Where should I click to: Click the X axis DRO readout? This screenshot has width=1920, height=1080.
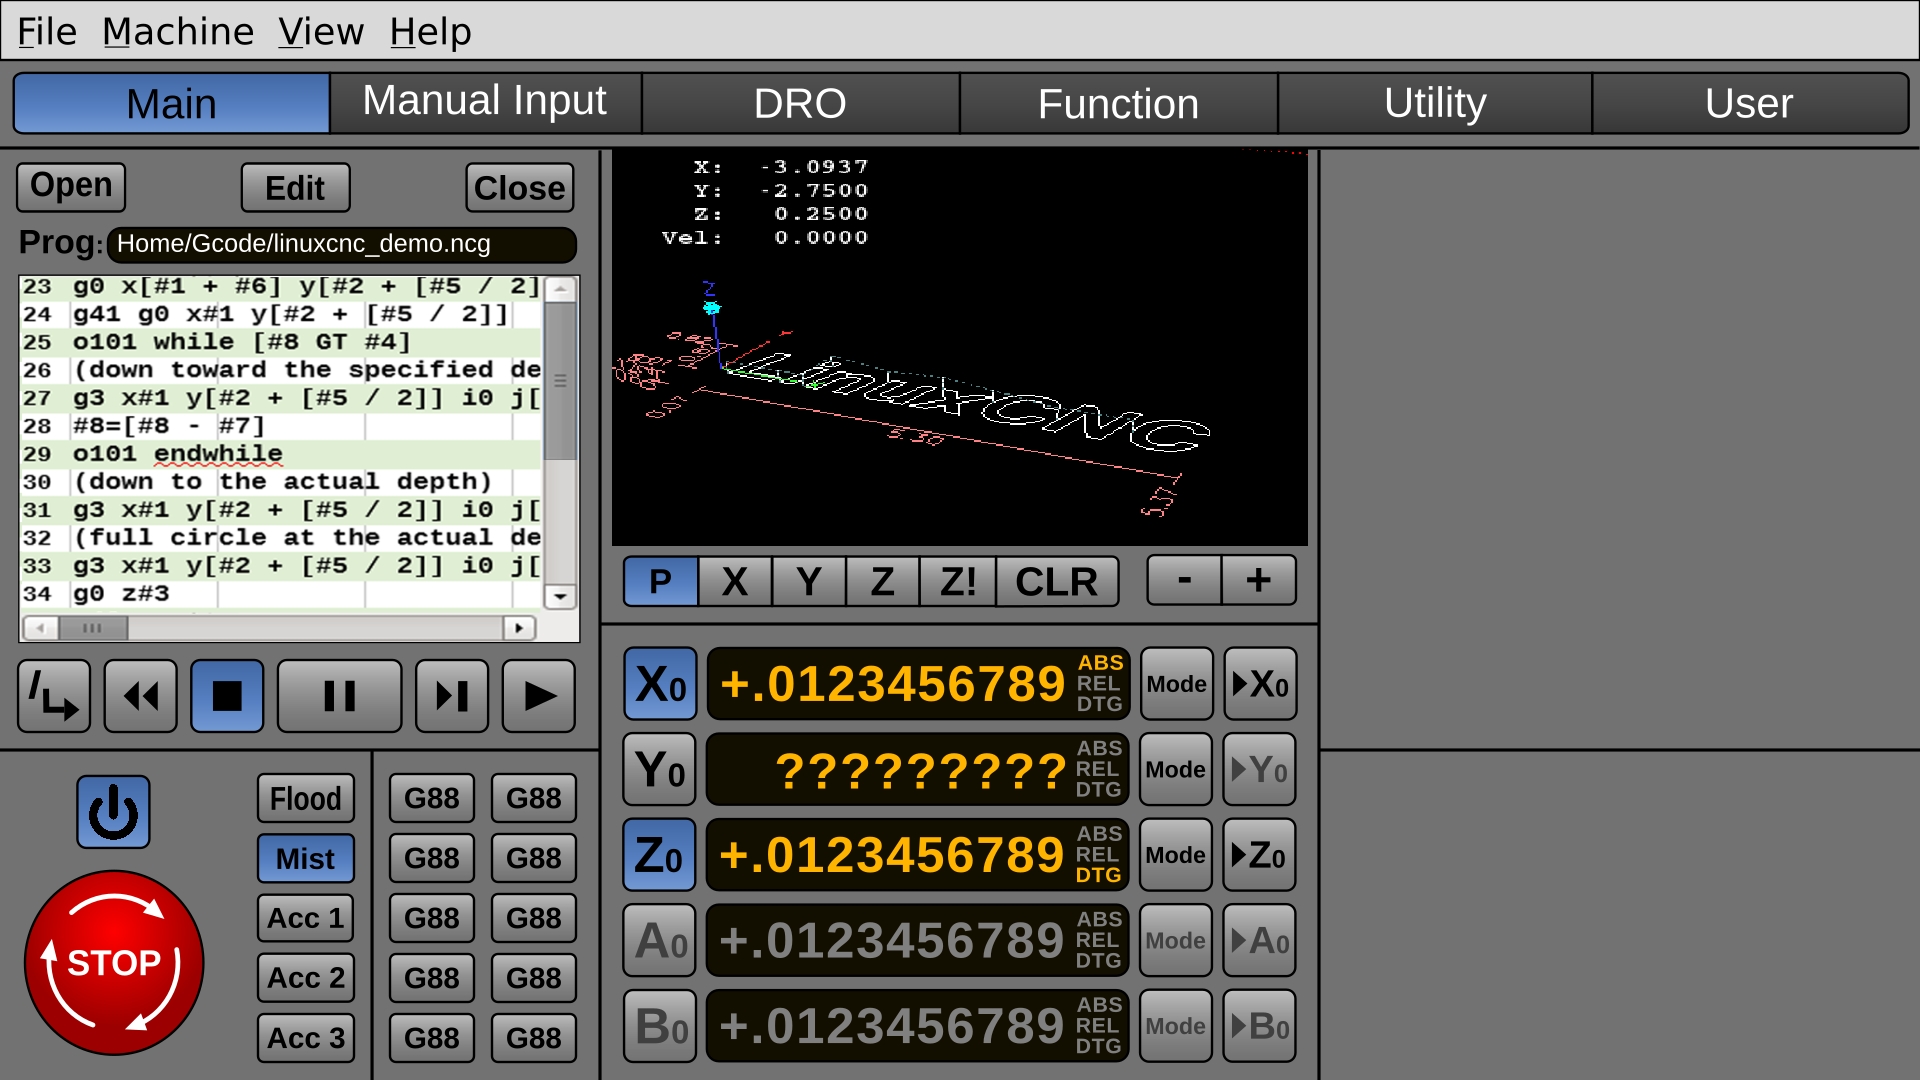pos(918,684)
